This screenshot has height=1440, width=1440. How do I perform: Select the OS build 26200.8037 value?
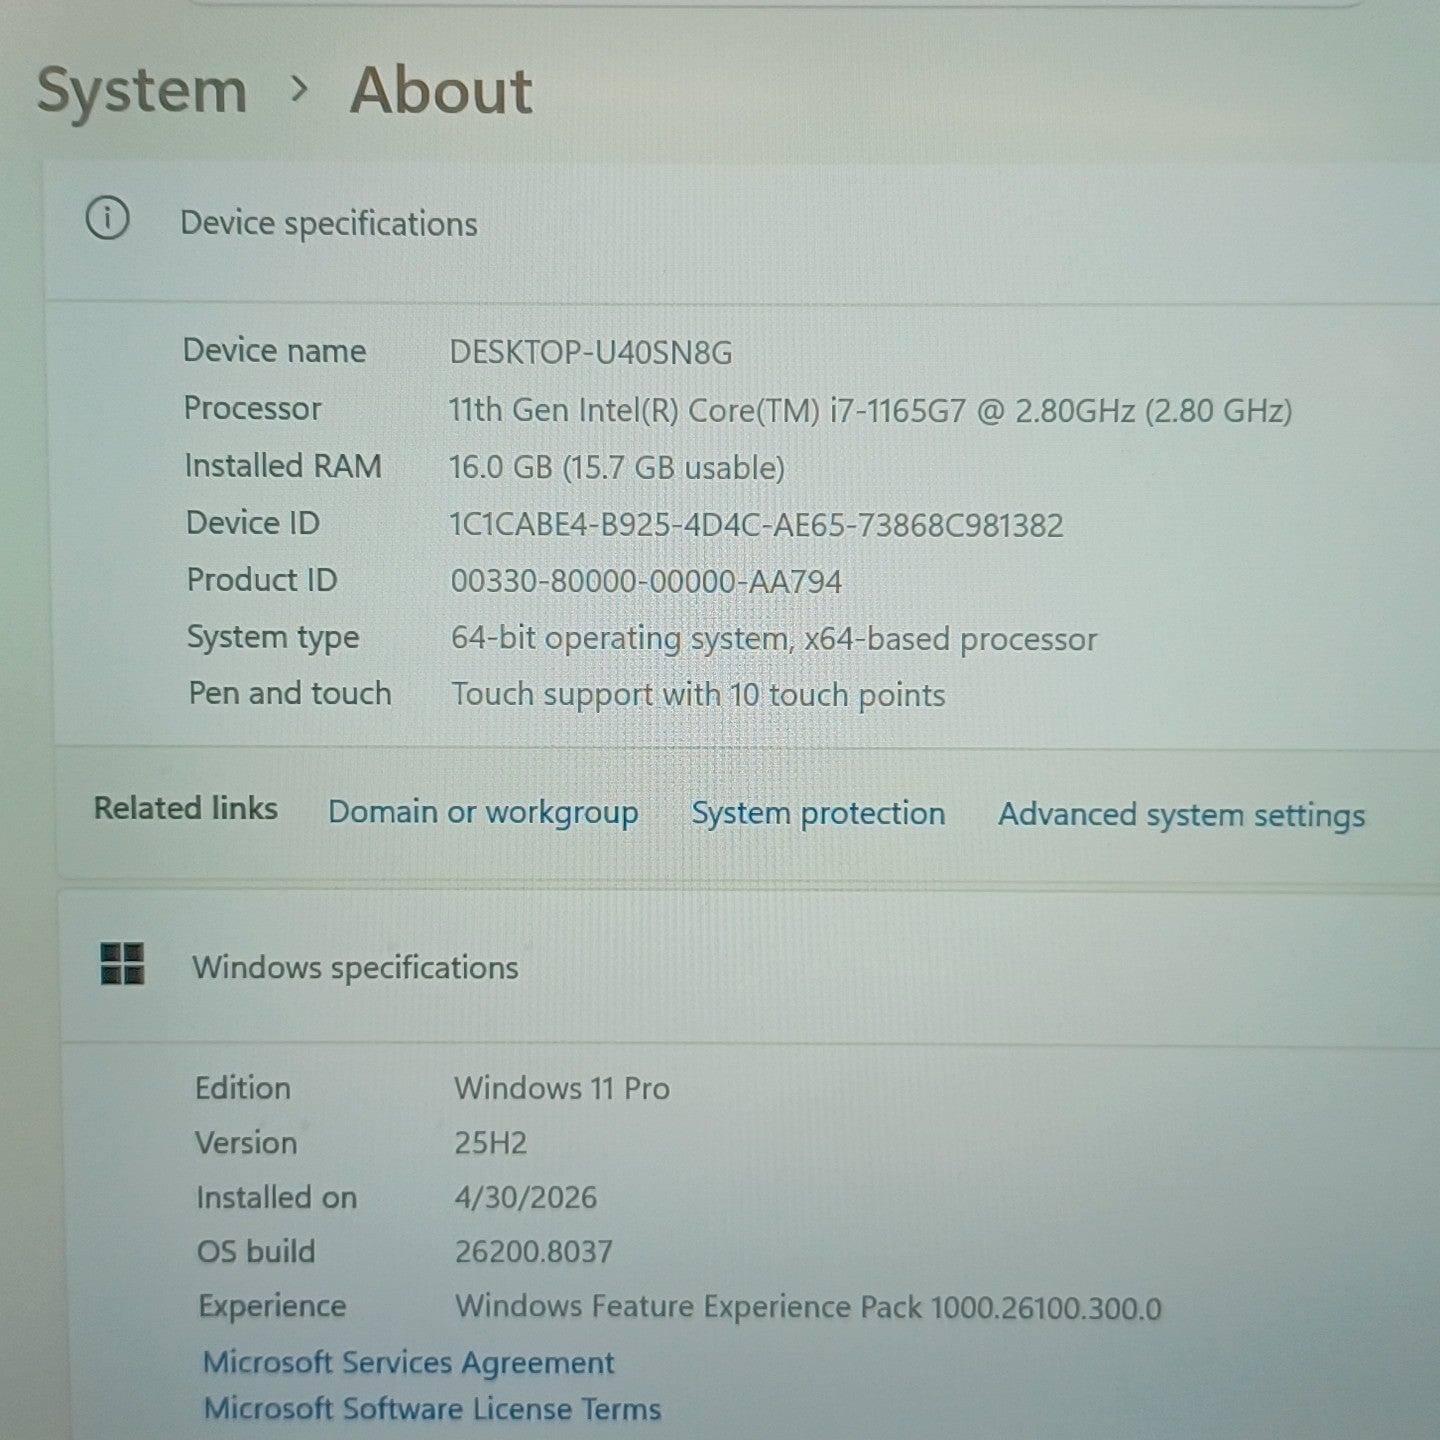click(533, 1251)
